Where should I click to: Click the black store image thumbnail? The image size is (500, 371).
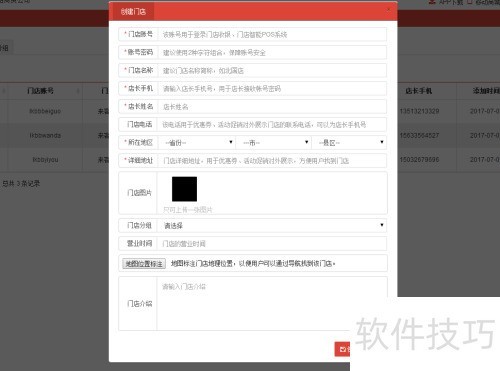point(184,189)
